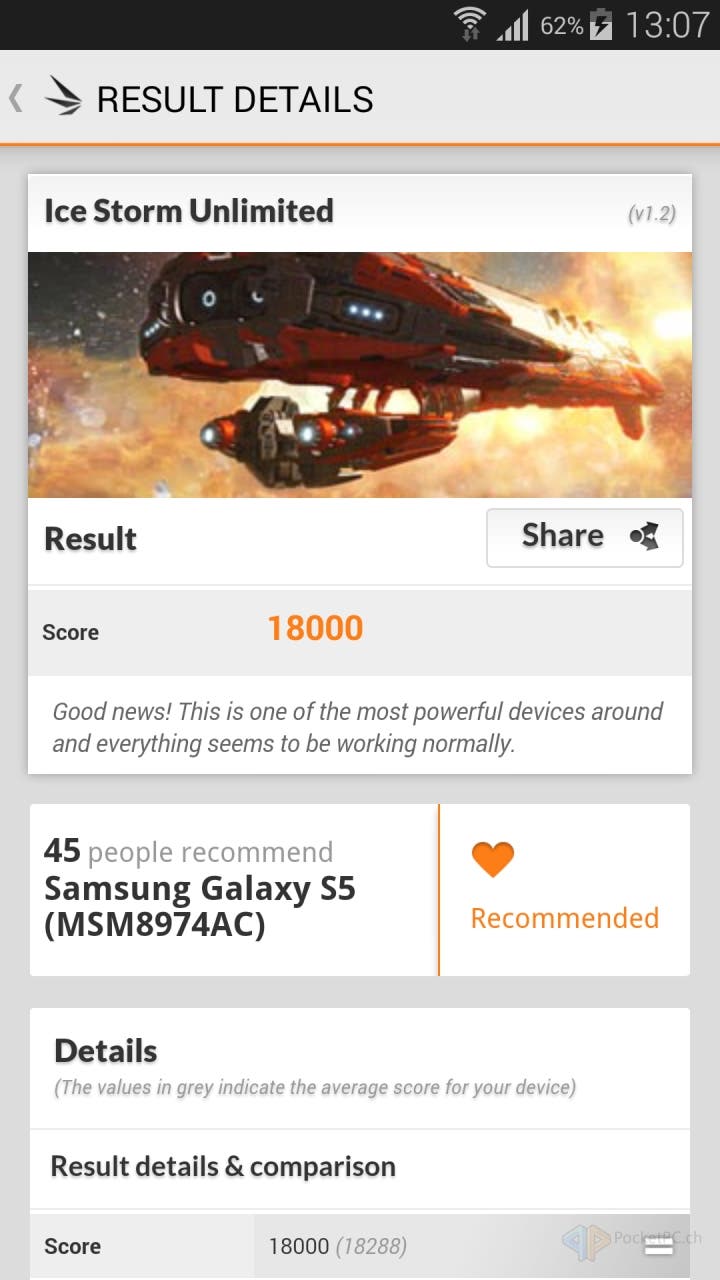Tap the Ice Storm Unlimited heading
Image resolution: width=720 pixels, height=1280 pixels.
coord(189,211)
